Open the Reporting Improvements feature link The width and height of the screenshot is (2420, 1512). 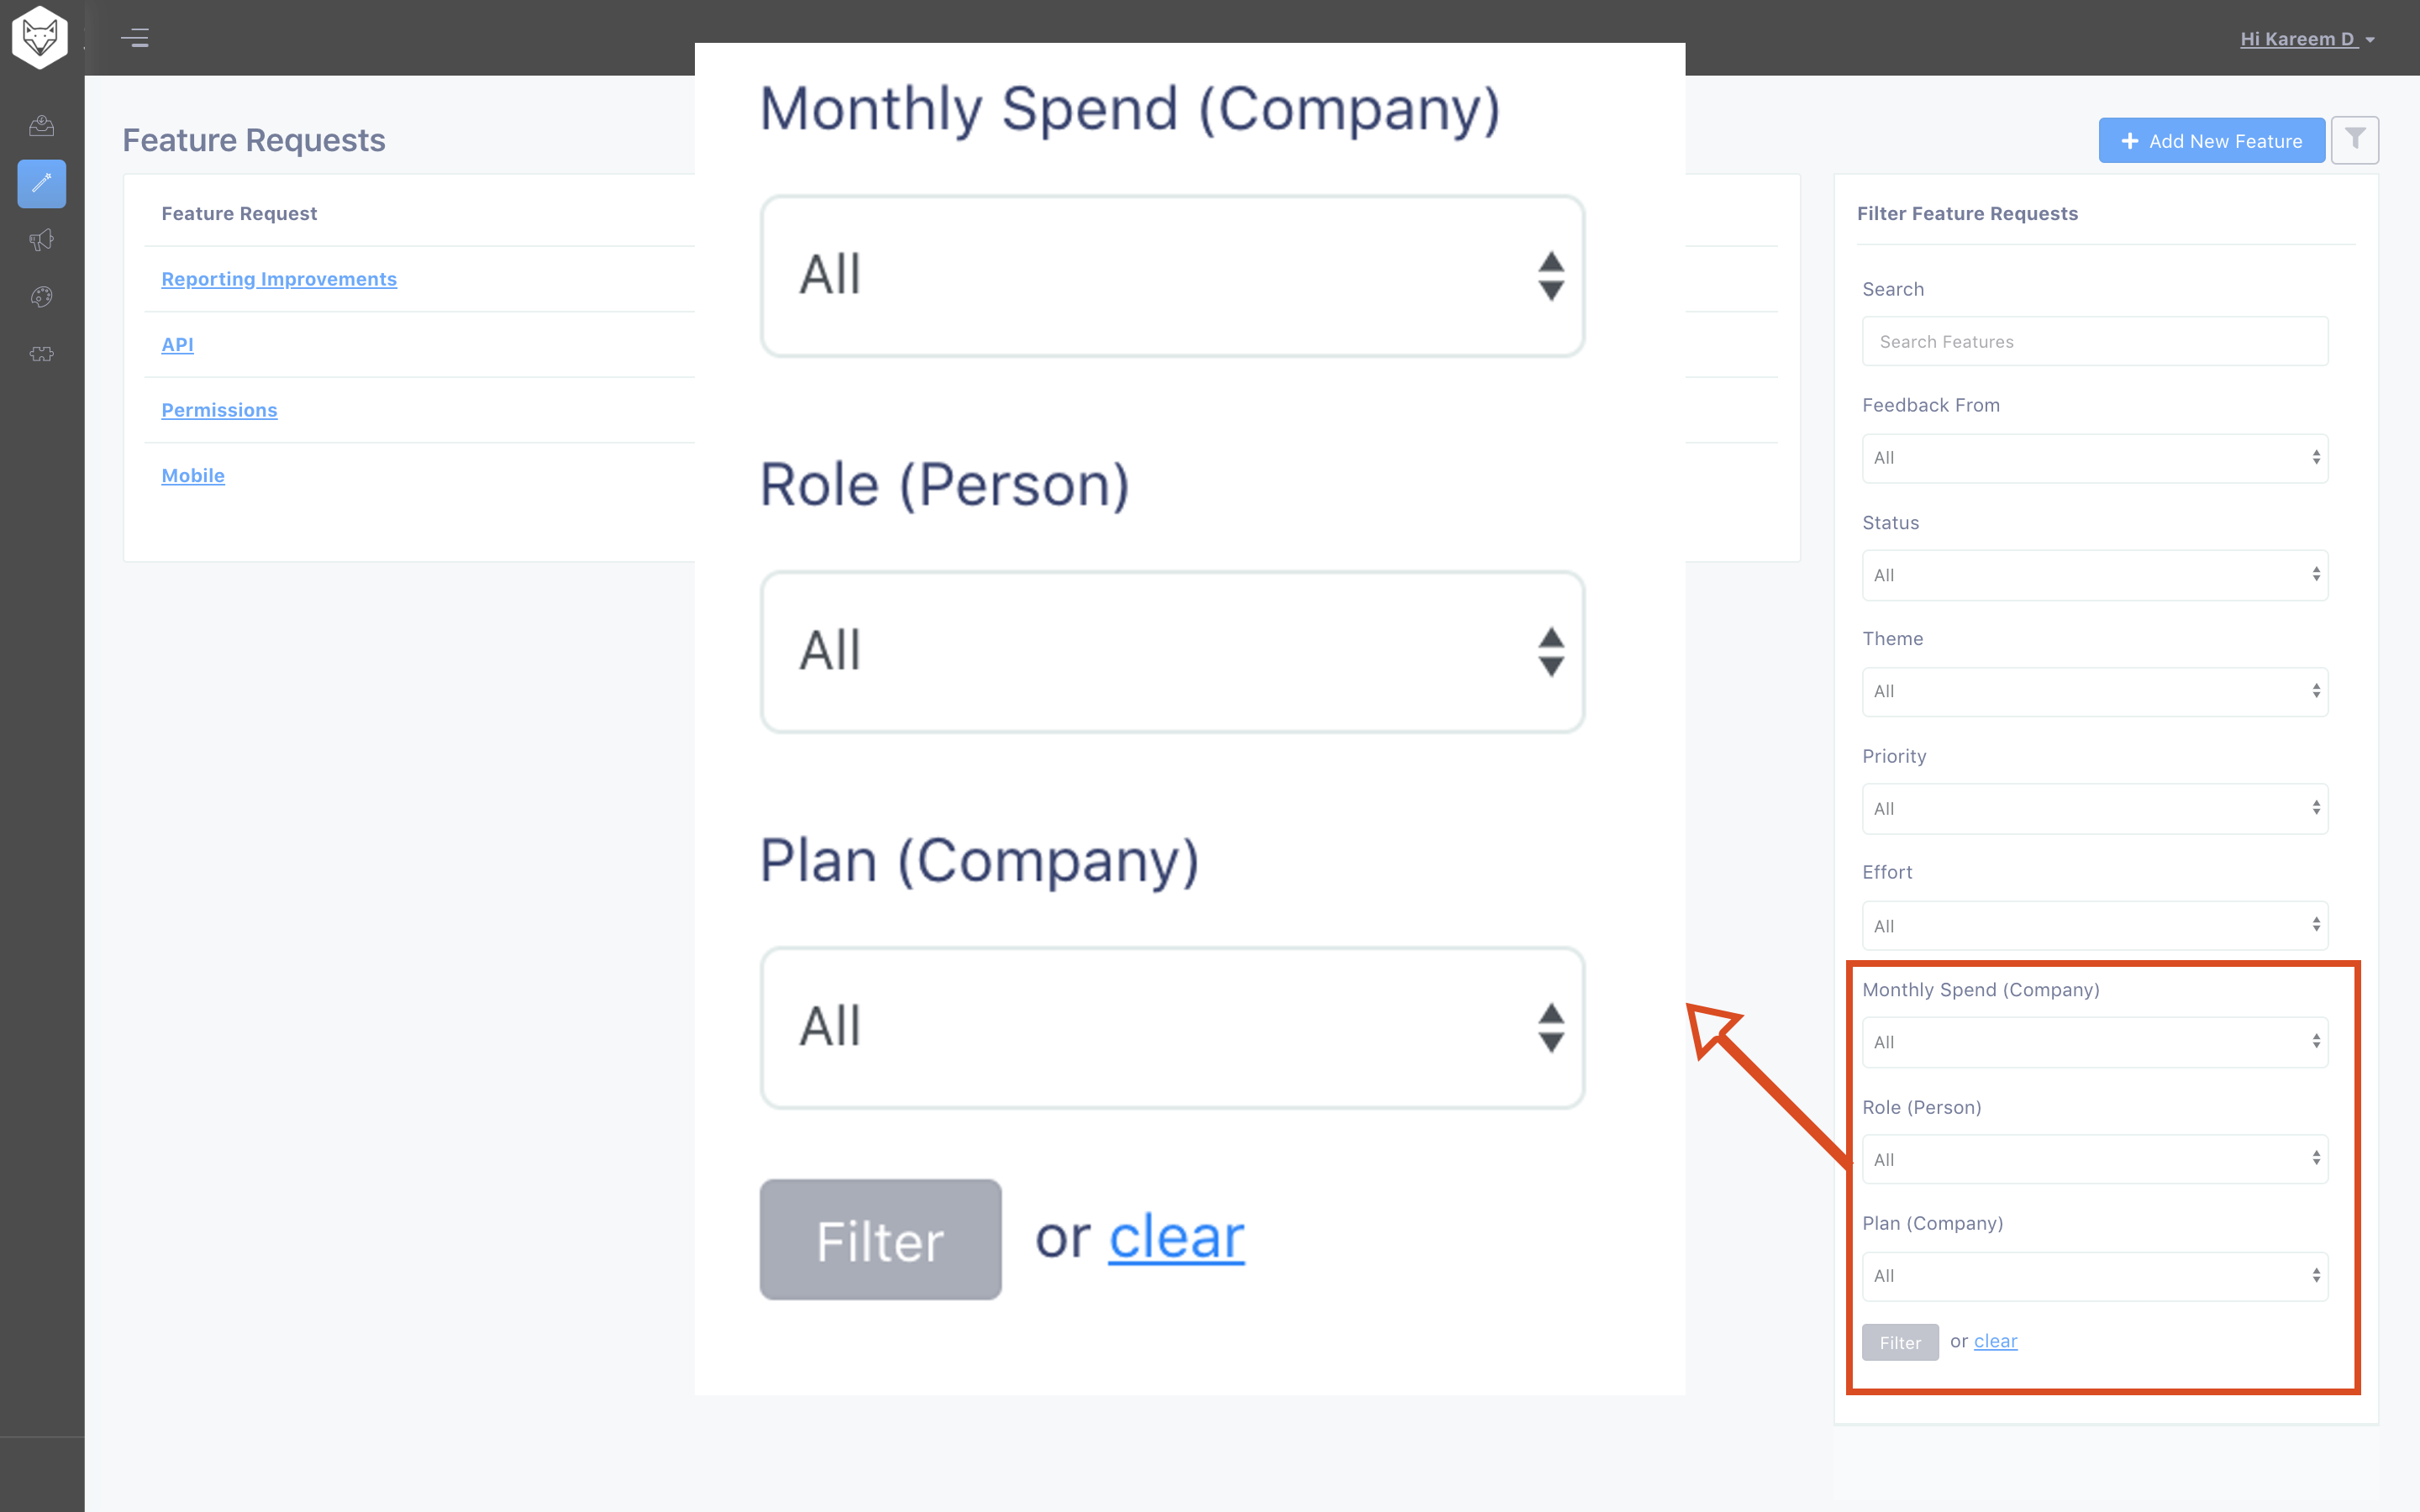[x=279, y=279]
